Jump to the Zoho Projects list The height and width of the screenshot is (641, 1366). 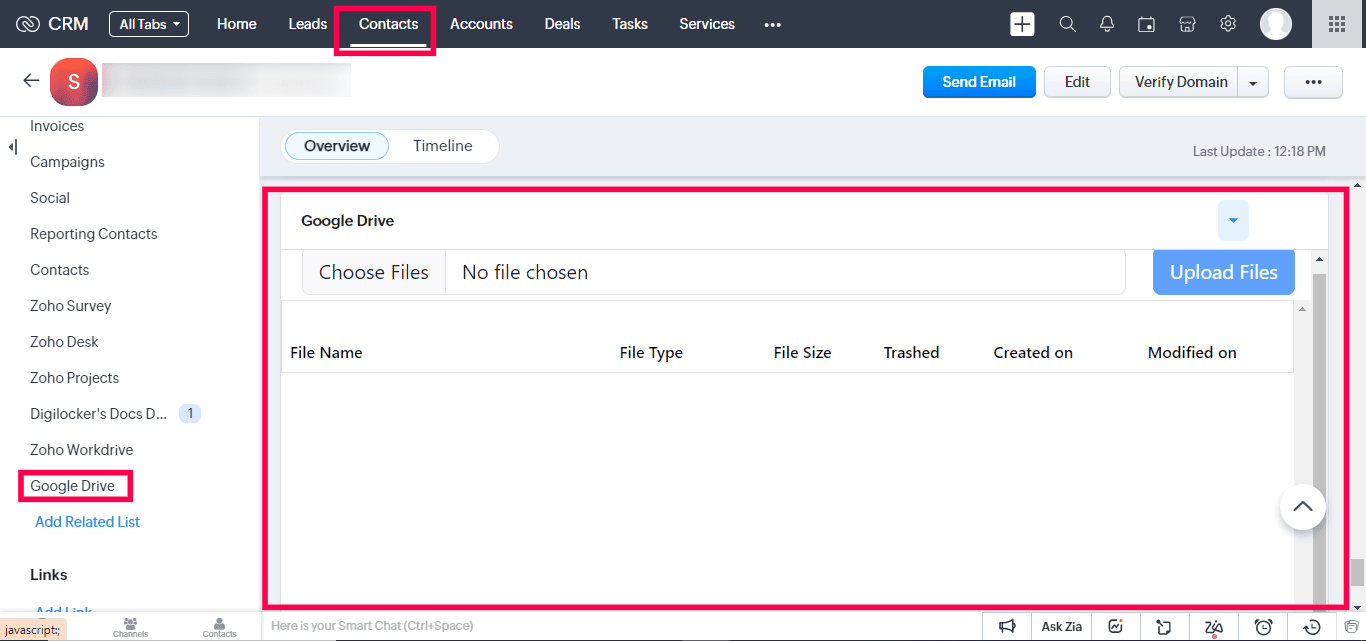tap(75, 378)
